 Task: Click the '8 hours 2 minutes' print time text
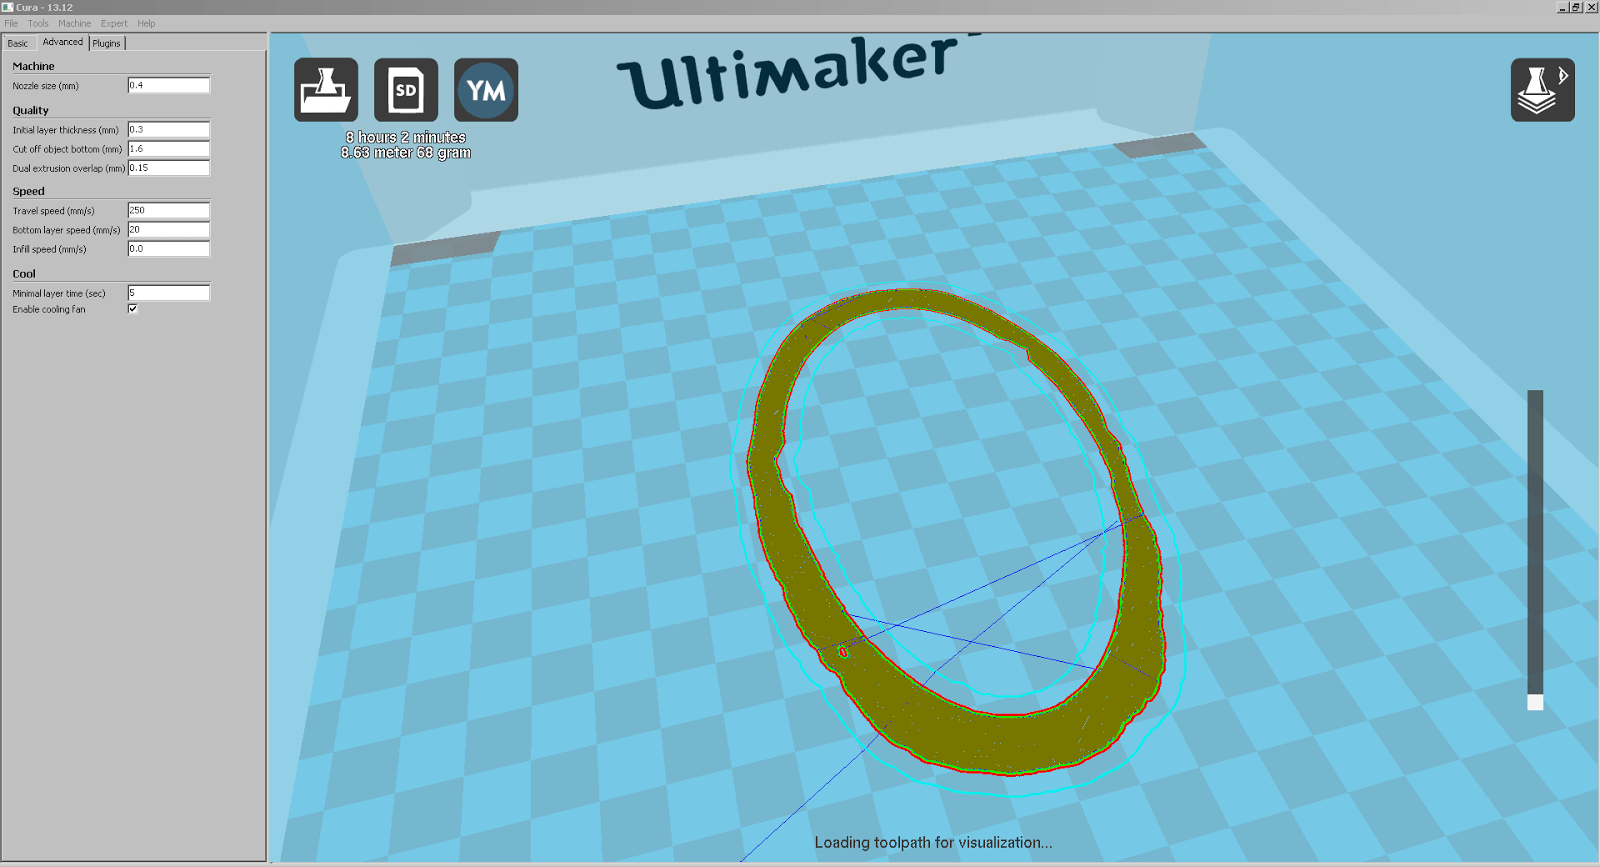406,137
